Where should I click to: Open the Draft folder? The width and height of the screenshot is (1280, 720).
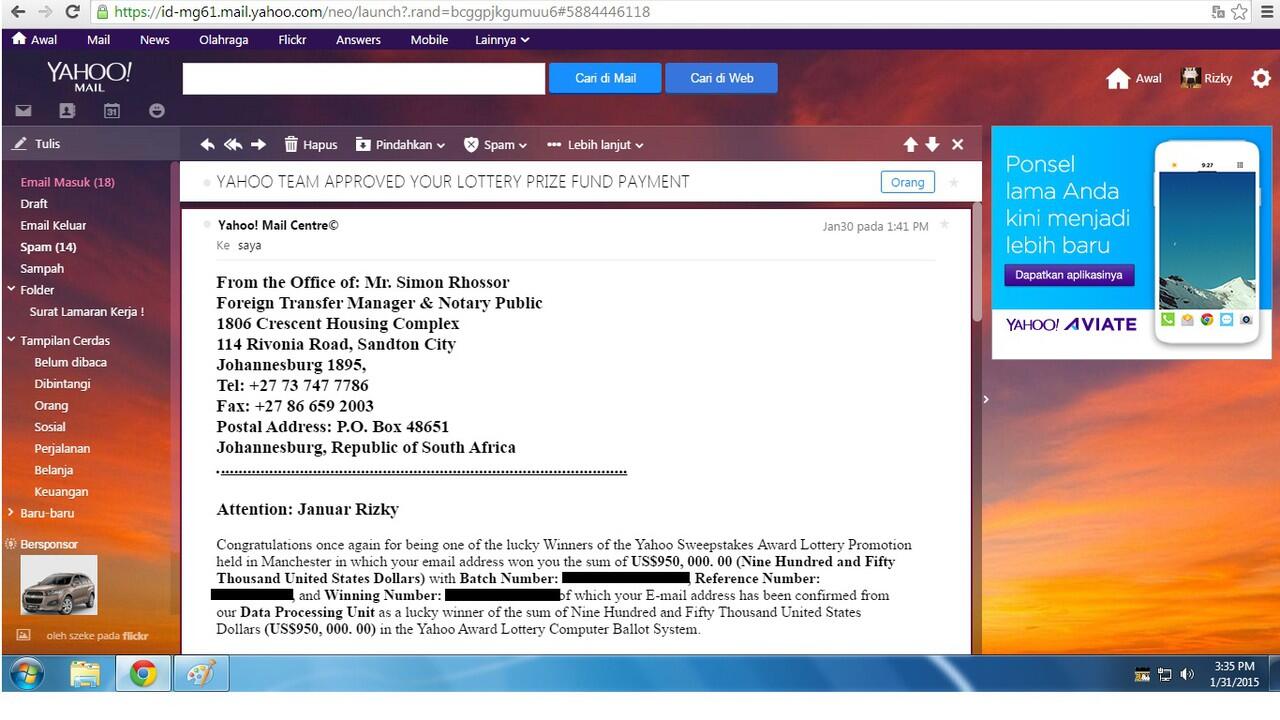pyautogui.click(x=34, y=204)
